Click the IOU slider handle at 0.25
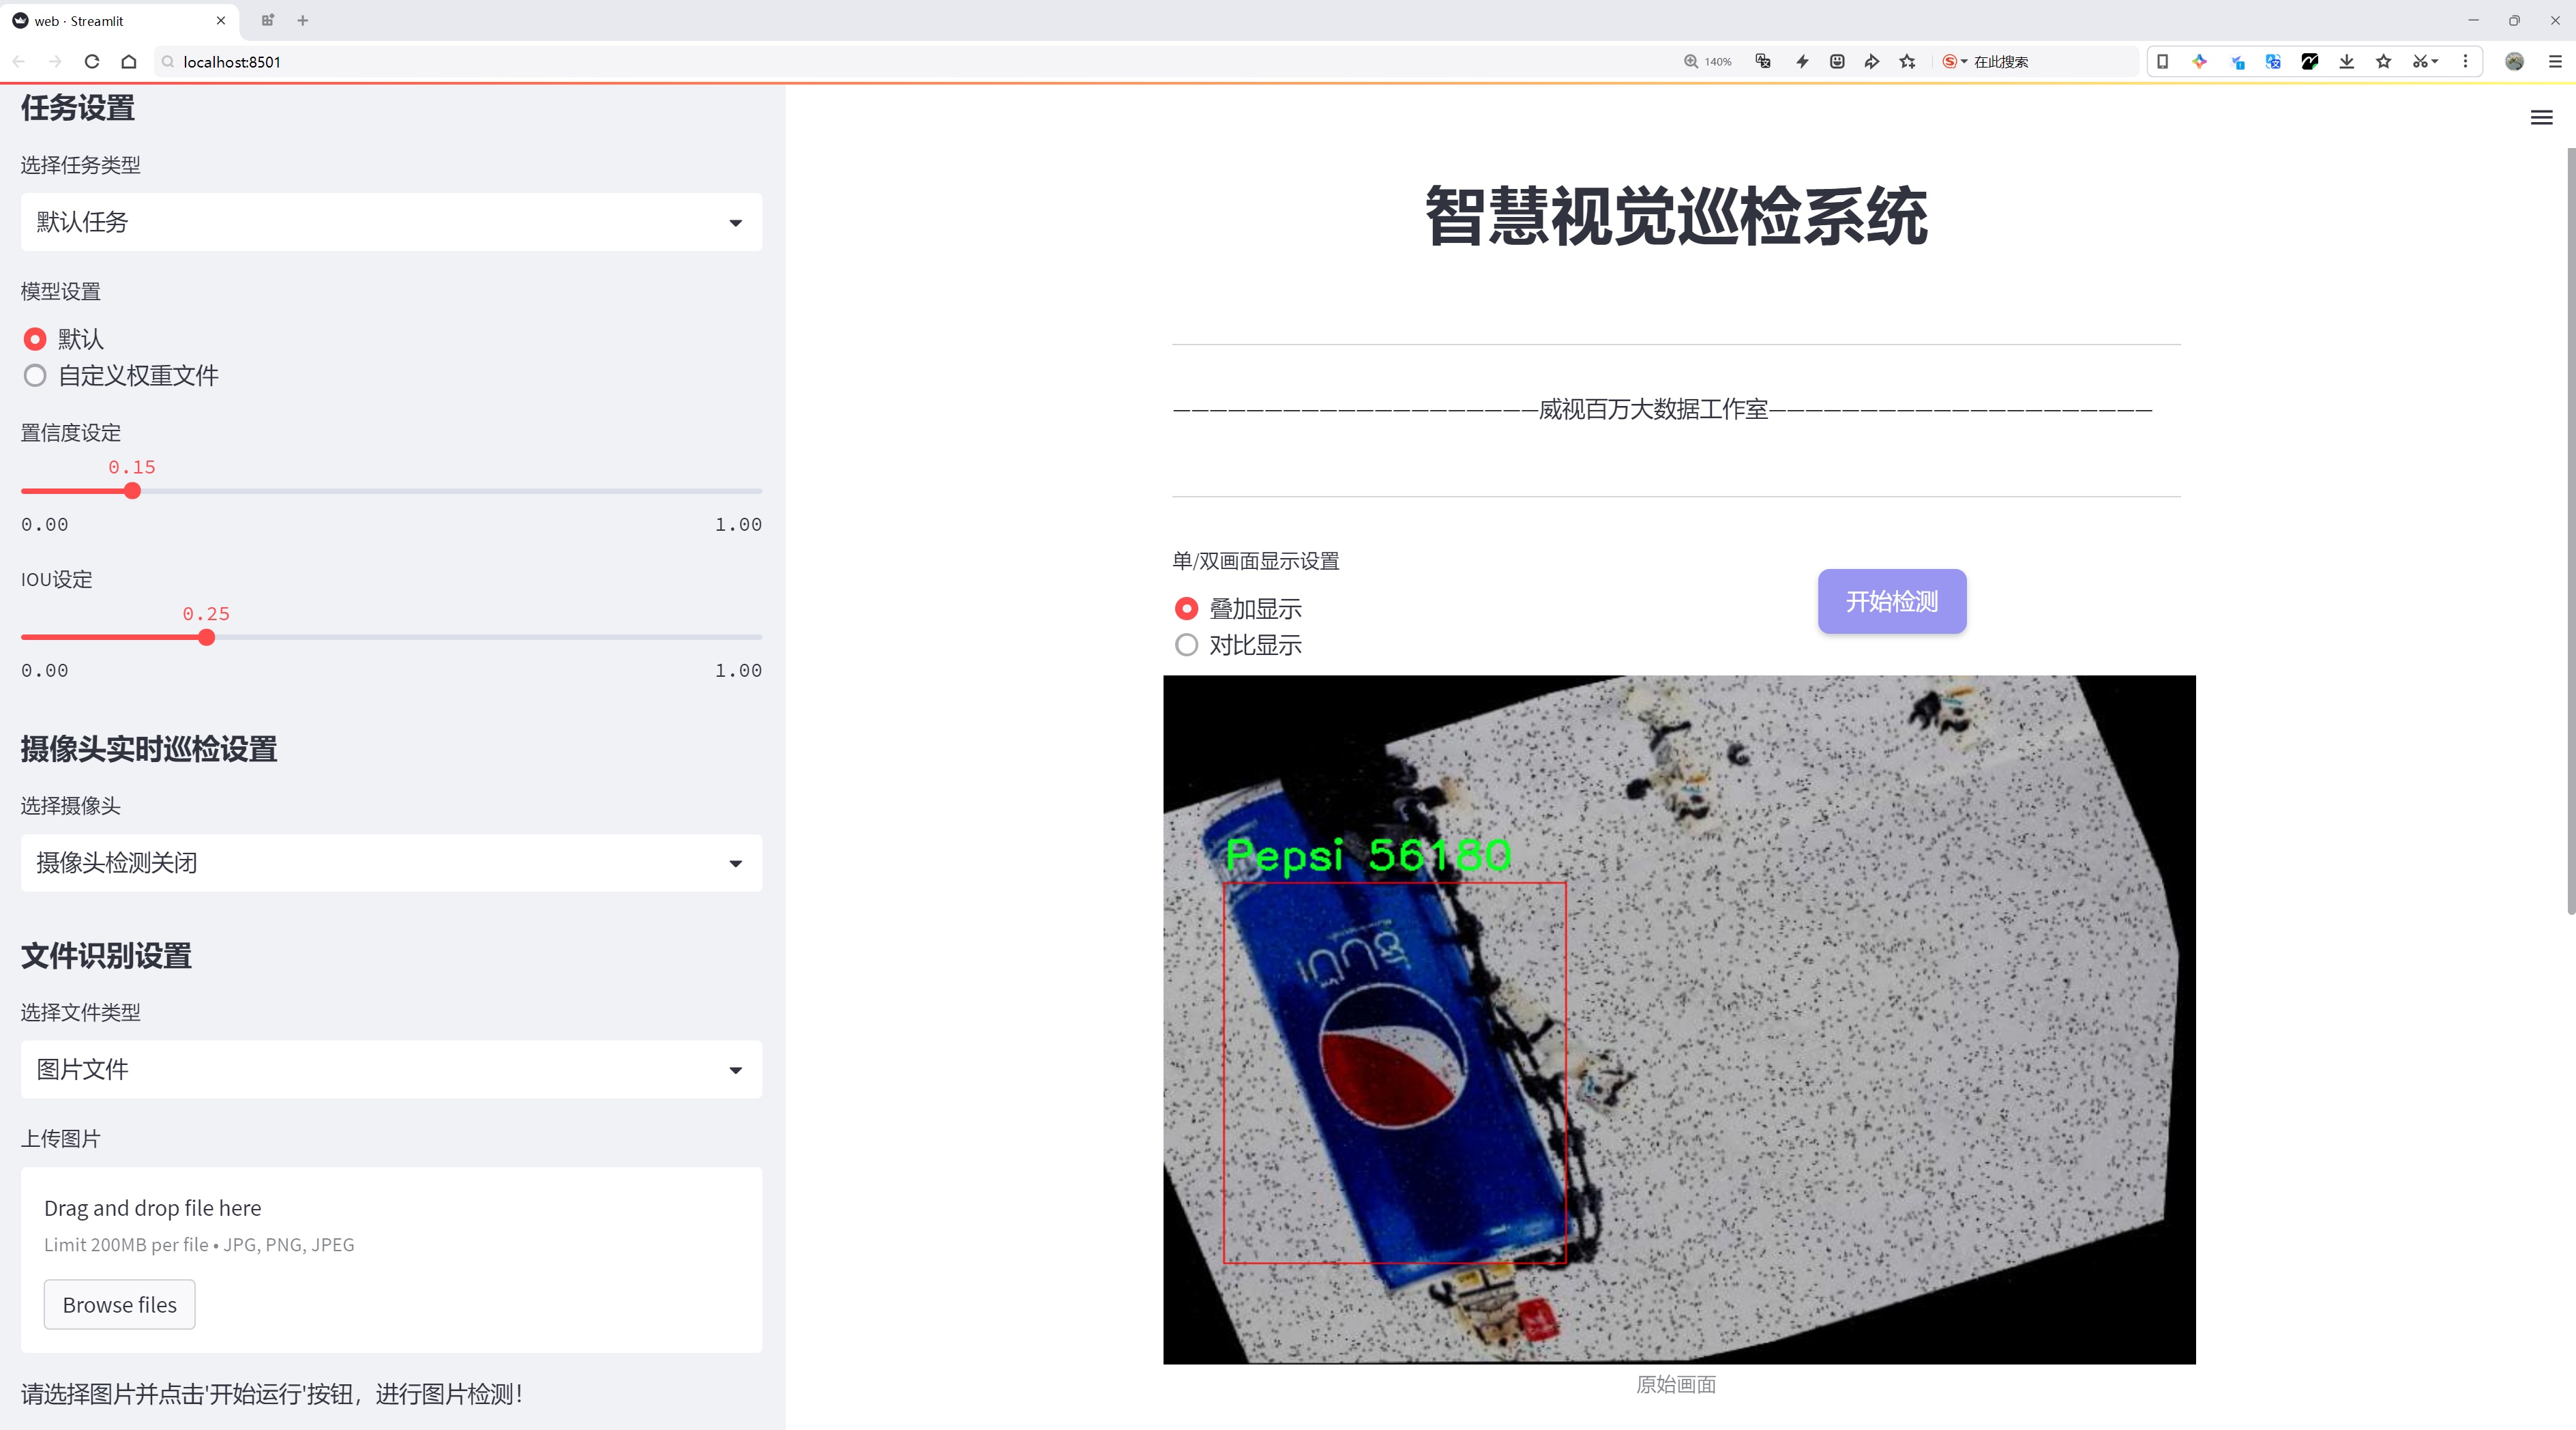Viewport: 2576px width, 1430px height. [206, 637]
